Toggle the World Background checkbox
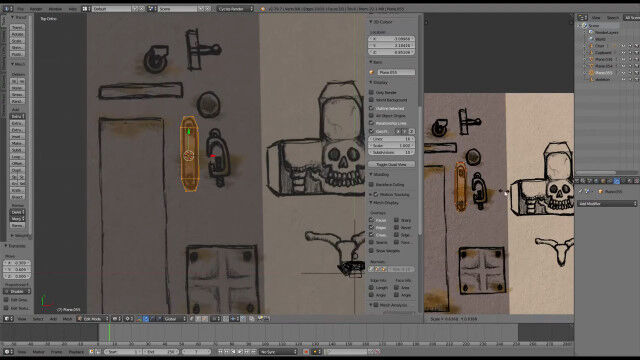This screenshot has width=640, height=360. pos(371,100)
